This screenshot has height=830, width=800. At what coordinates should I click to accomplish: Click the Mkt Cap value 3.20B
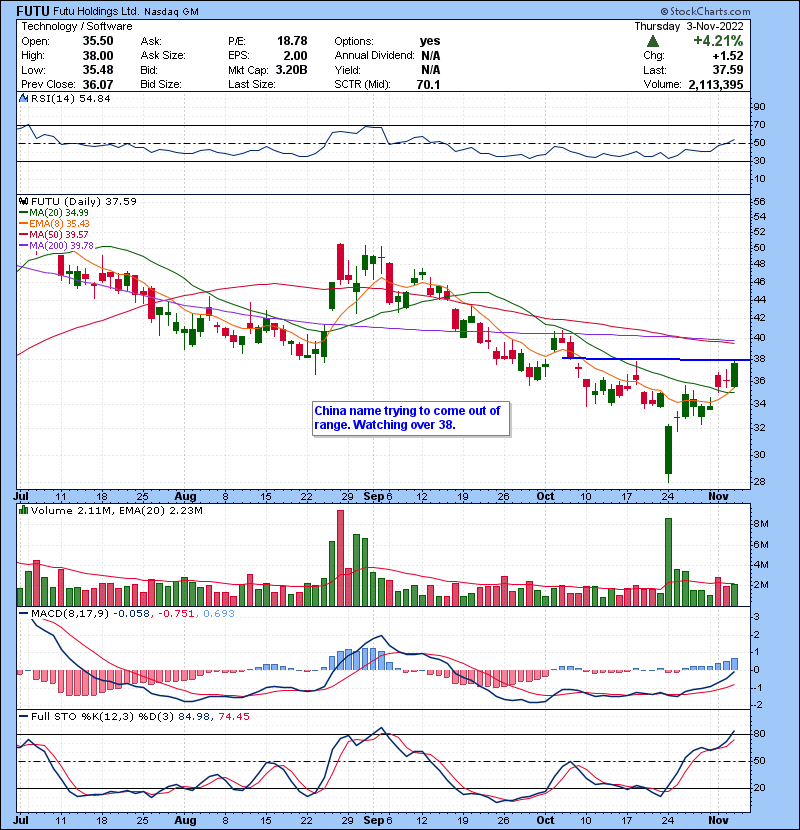click(x=291, y=70)
